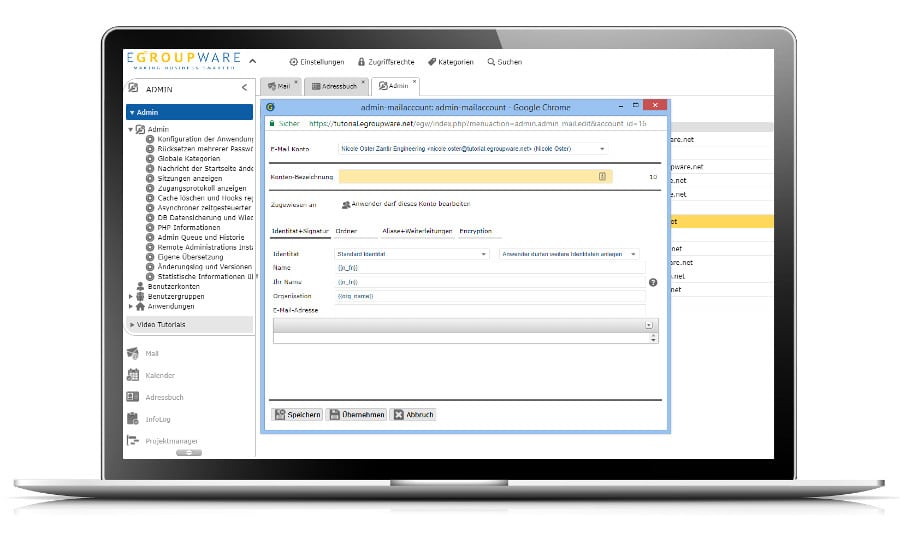Open Kategorien in the top bar
Screen dimensions: 900x538
[x=451, y=62]
